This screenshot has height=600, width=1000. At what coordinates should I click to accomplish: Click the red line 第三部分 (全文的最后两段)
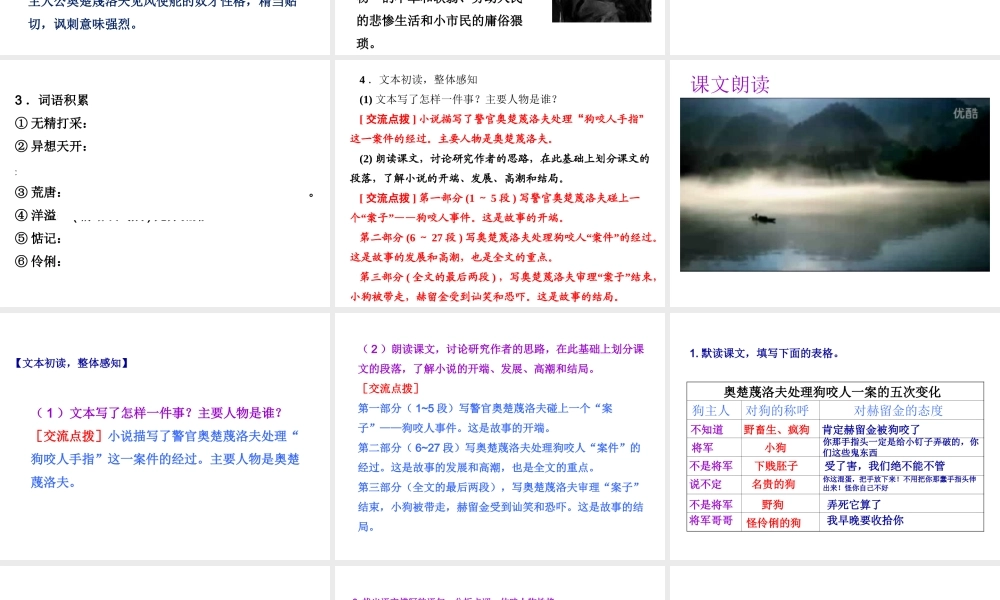(508, 277)
